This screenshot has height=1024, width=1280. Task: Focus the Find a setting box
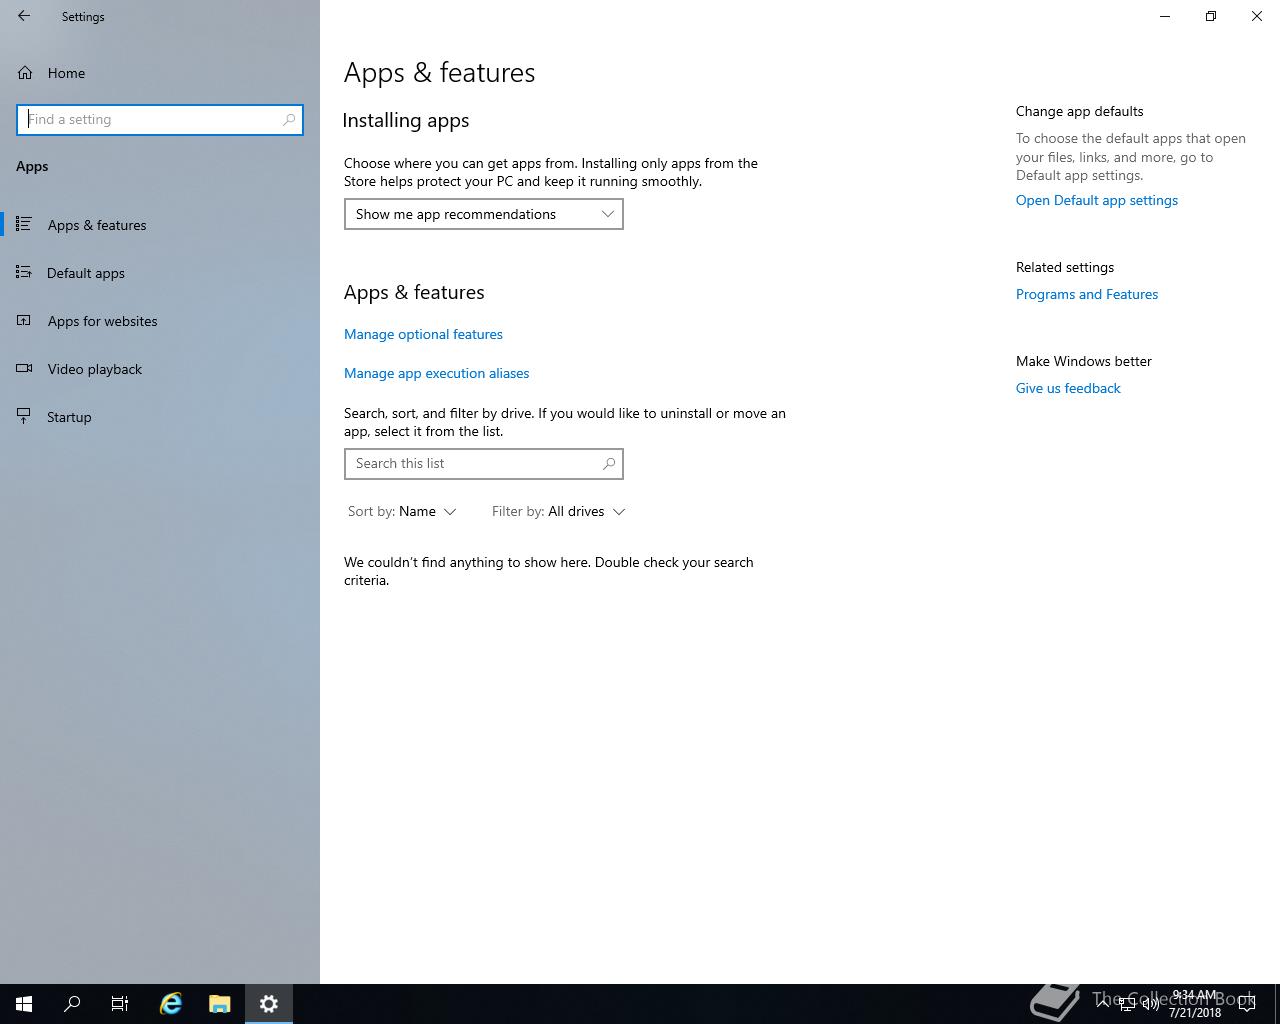click(160, 119)
